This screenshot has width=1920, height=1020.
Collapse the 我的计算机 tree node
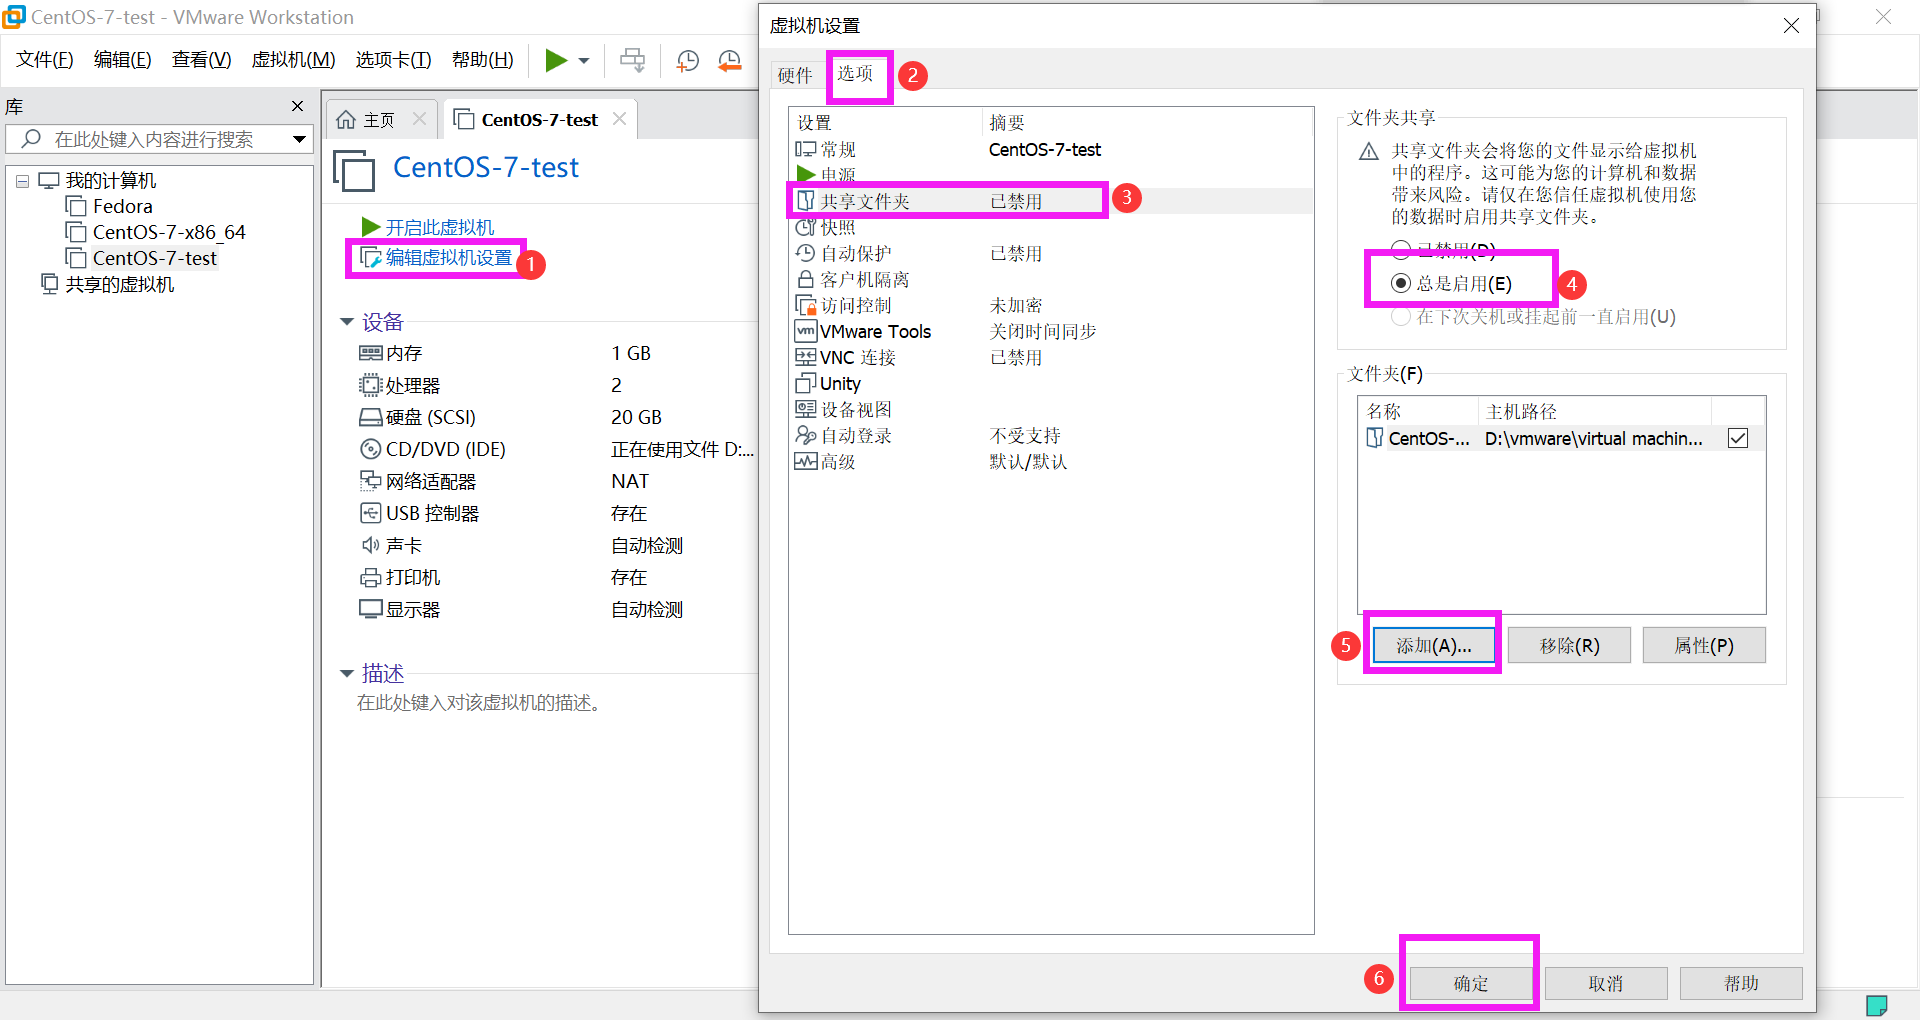coord(22,182)
